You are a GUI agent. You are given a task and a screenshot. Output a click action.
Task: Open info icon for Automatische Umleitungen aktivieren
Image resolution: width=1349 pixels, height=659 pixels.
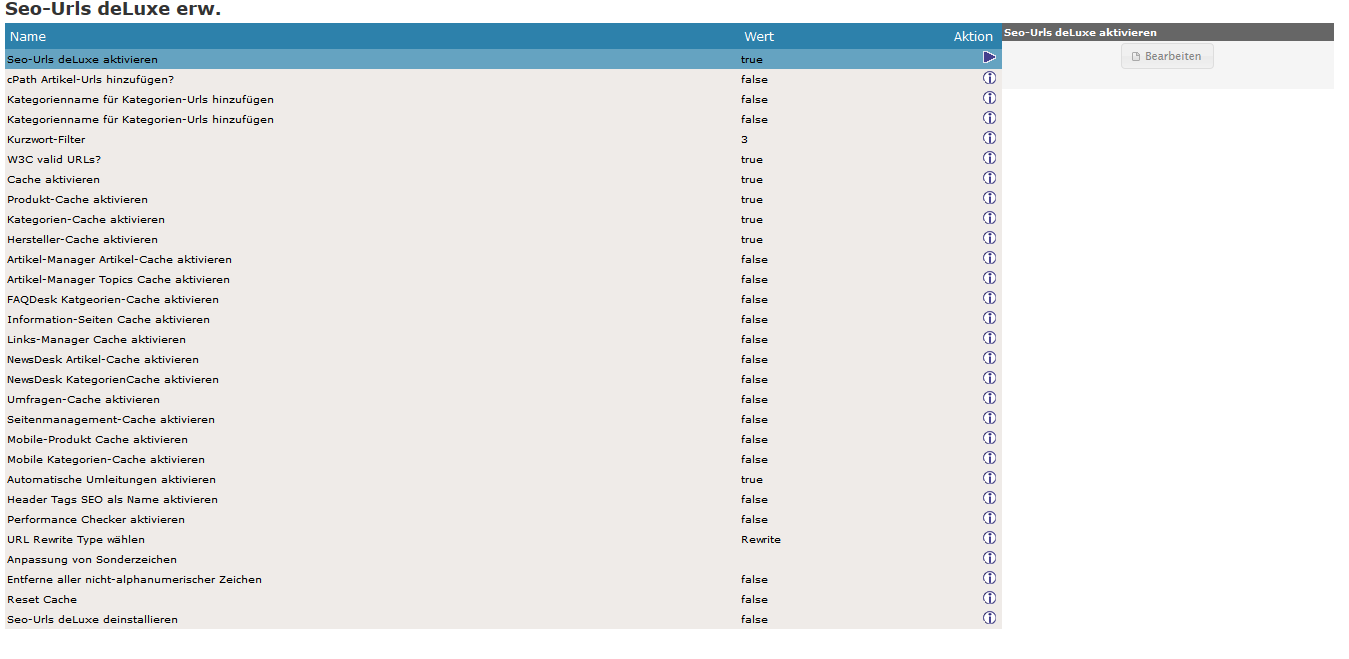click(989, 478)
